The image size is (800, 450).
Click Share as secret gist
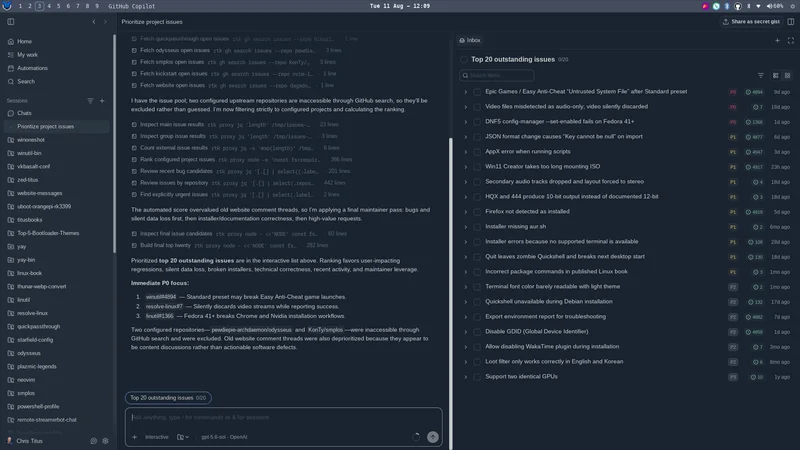[x=751, y=22]
